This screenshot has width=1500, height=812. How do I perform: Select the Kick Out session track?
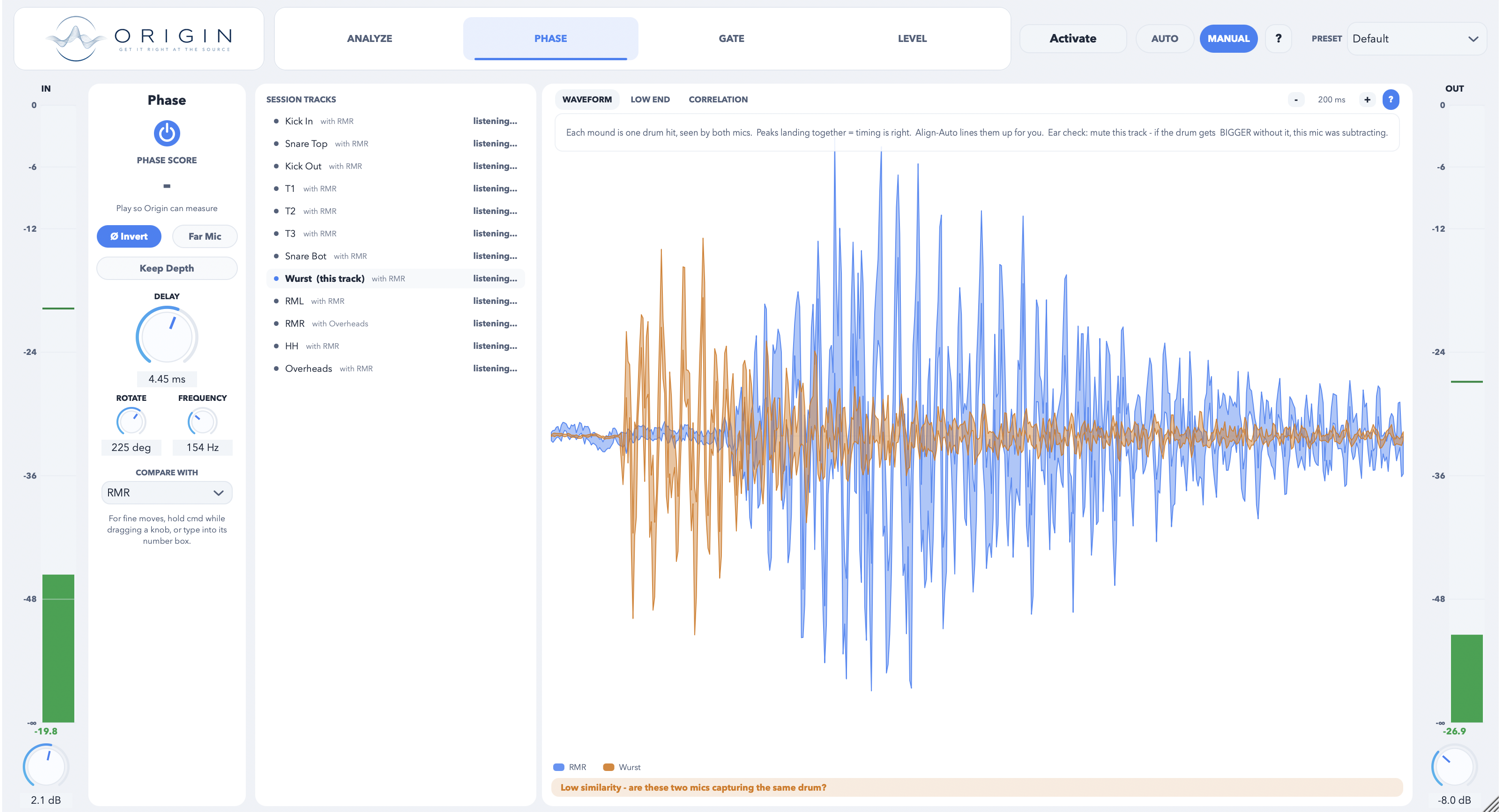coord(396,166)
